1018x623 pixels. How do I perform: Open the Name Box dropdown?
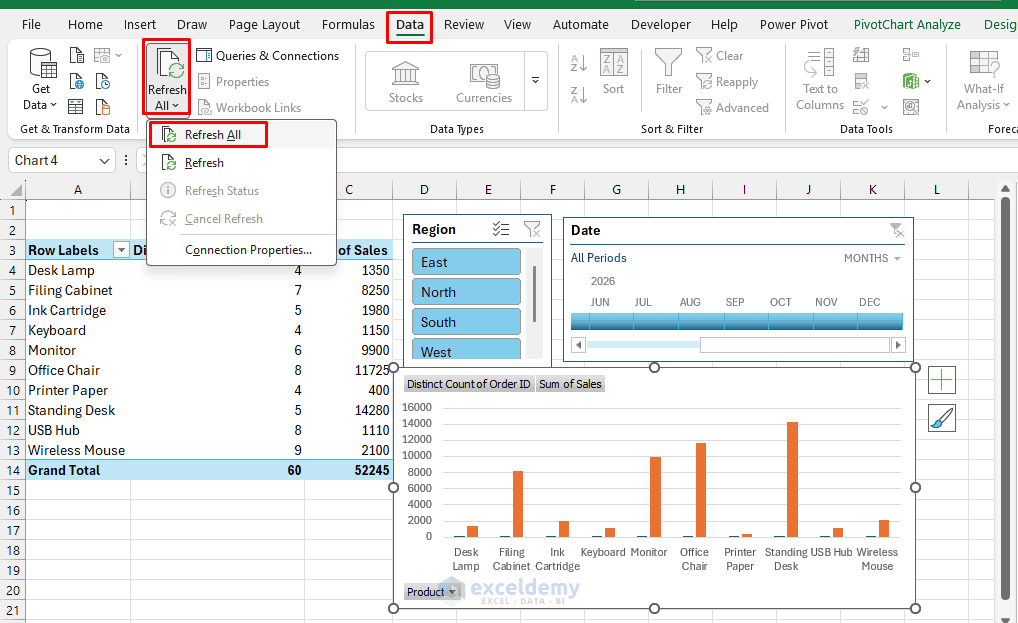point(105,161)
